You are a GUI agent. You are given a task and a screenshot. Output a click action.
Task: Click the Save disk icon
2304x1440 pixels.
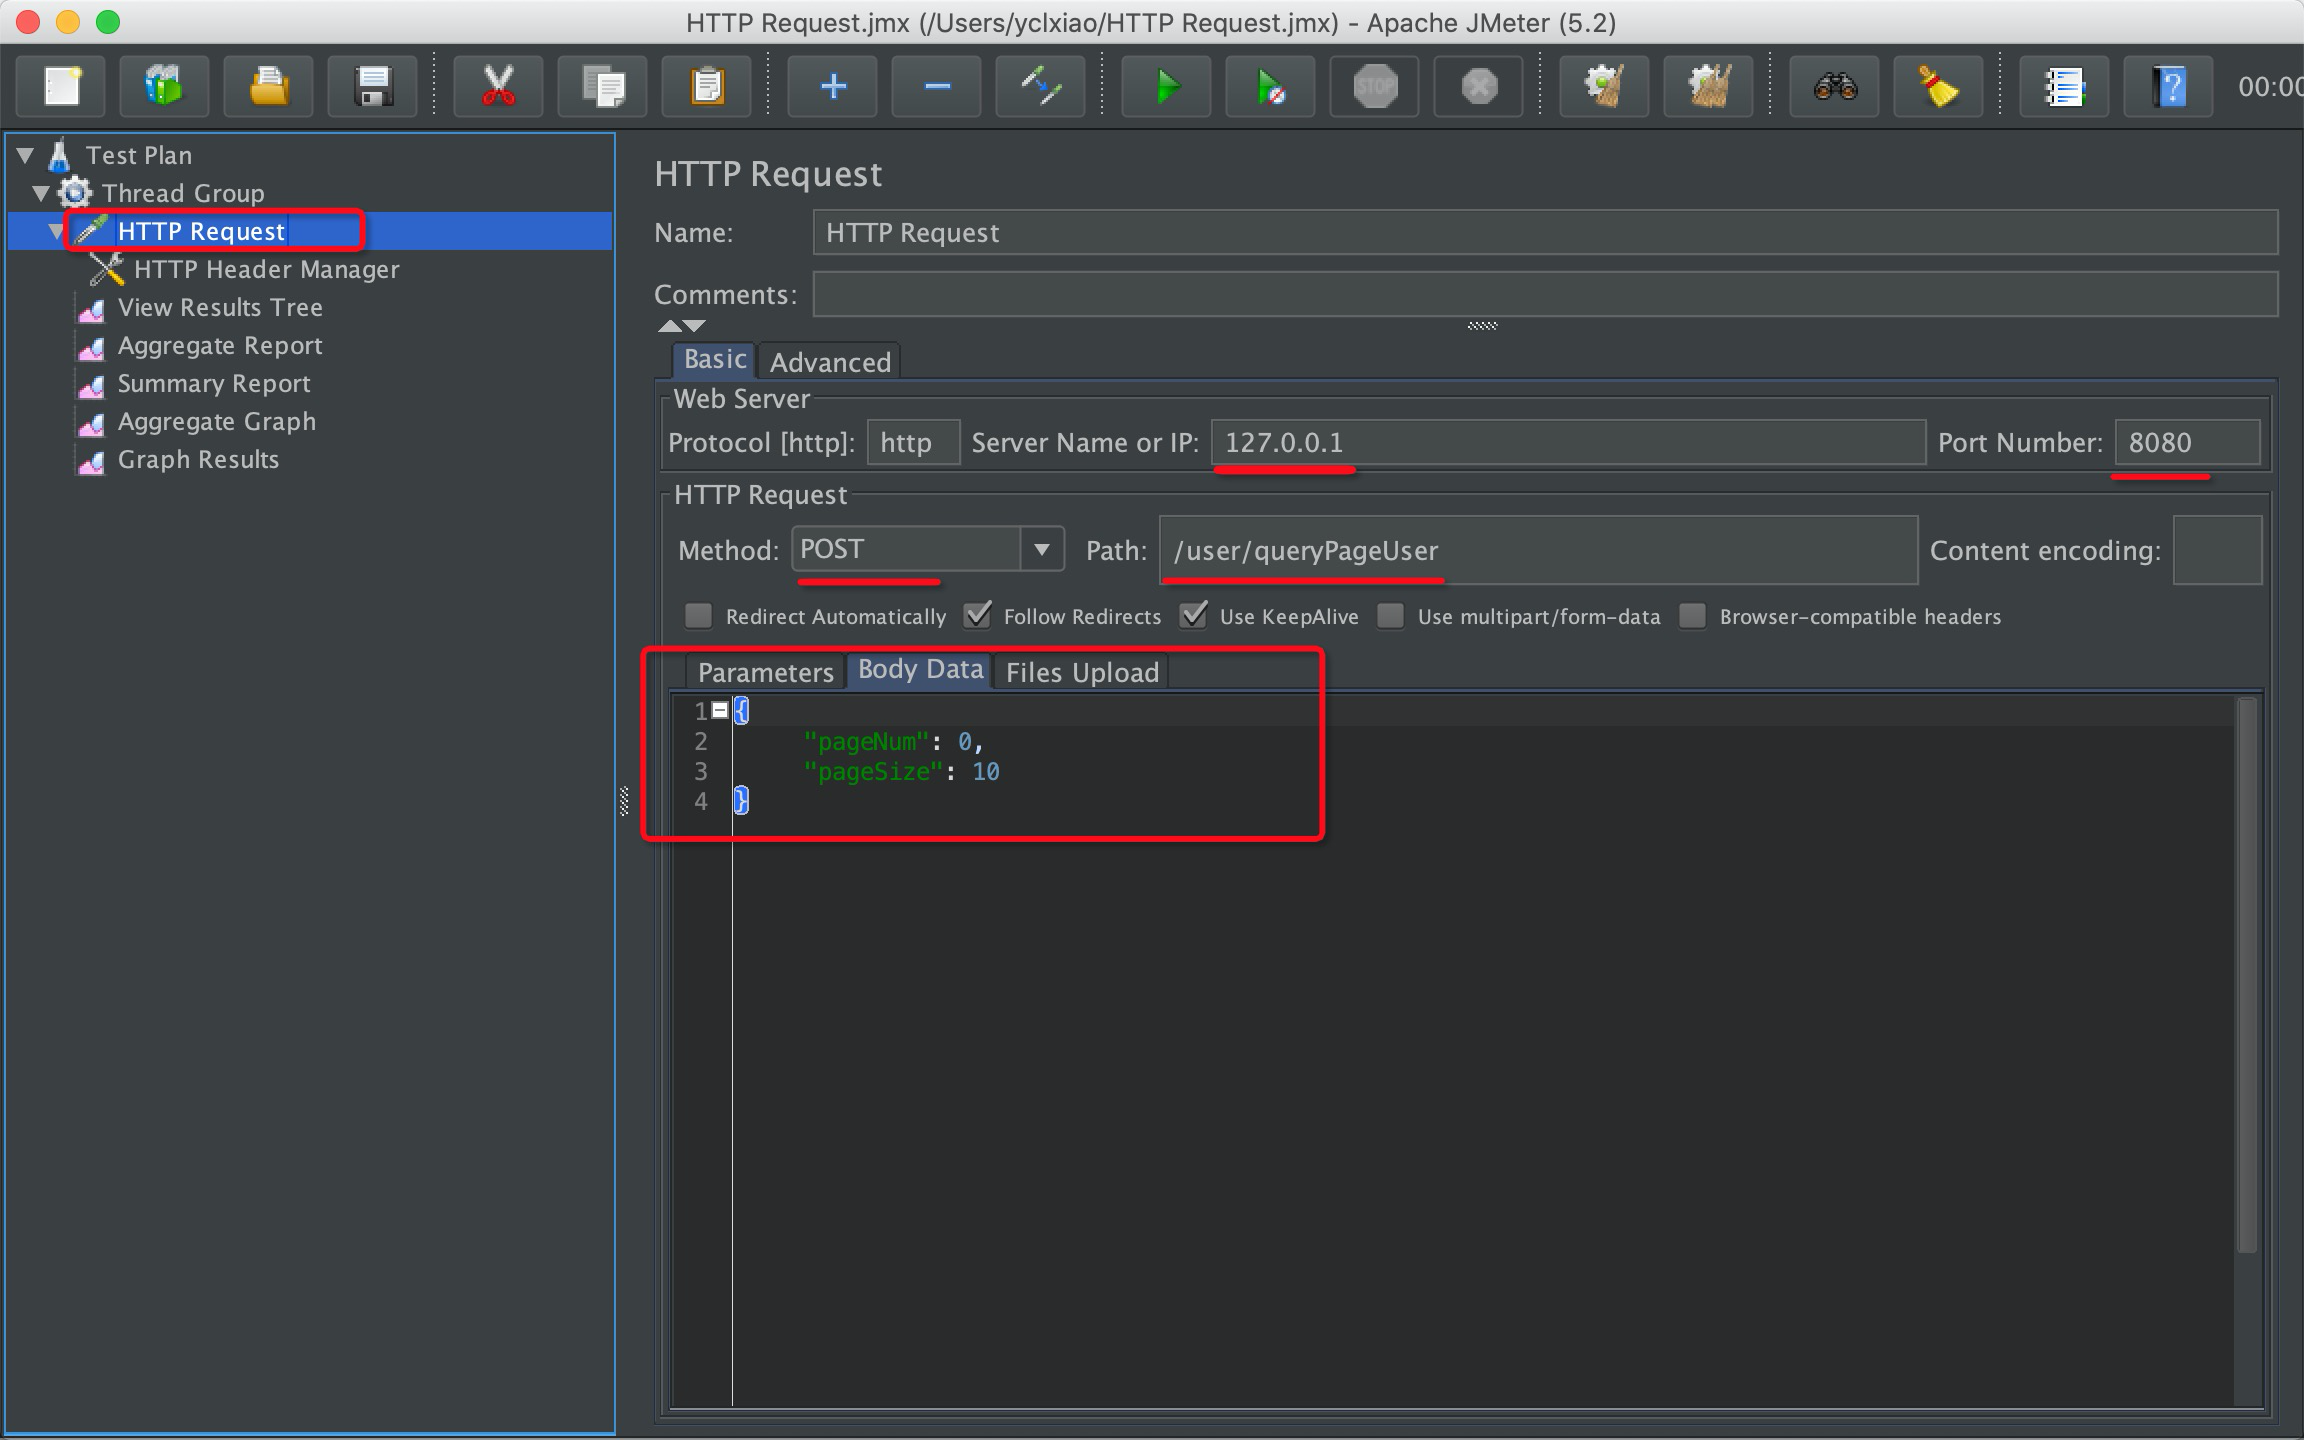(x=373, y=87)
